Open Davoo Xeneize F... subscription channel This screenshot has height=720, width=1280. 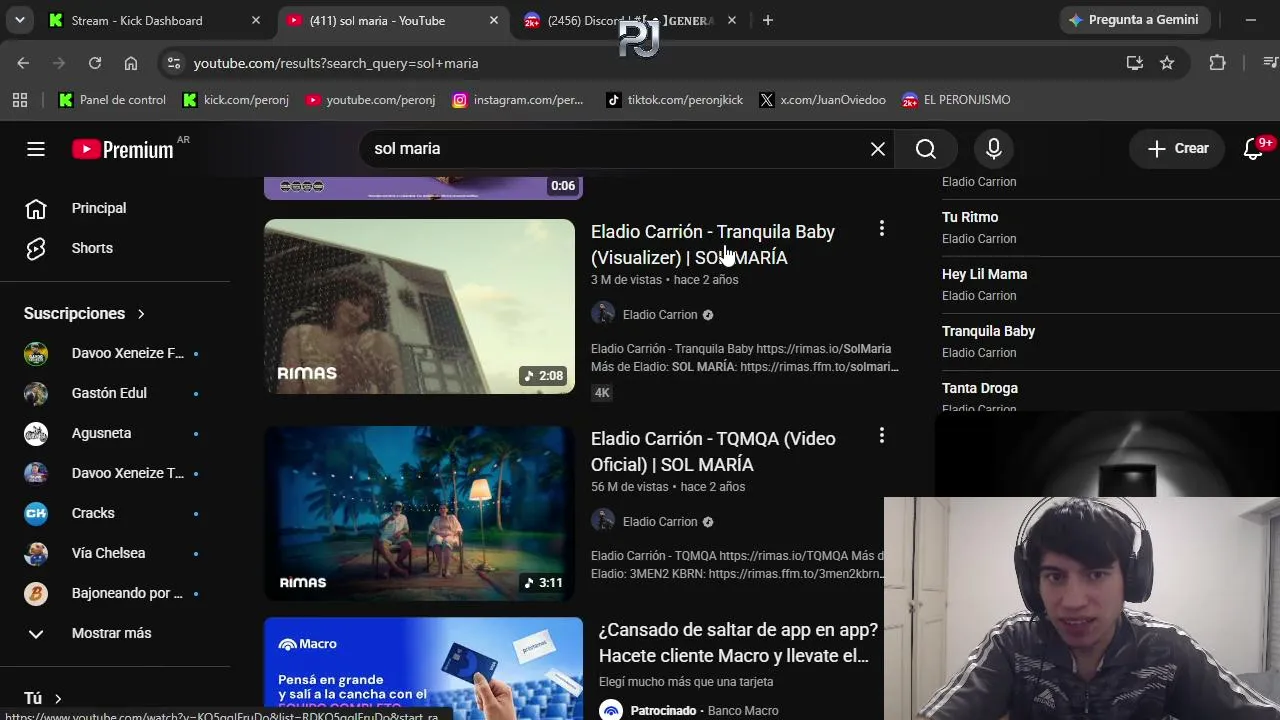coord(115,353)
